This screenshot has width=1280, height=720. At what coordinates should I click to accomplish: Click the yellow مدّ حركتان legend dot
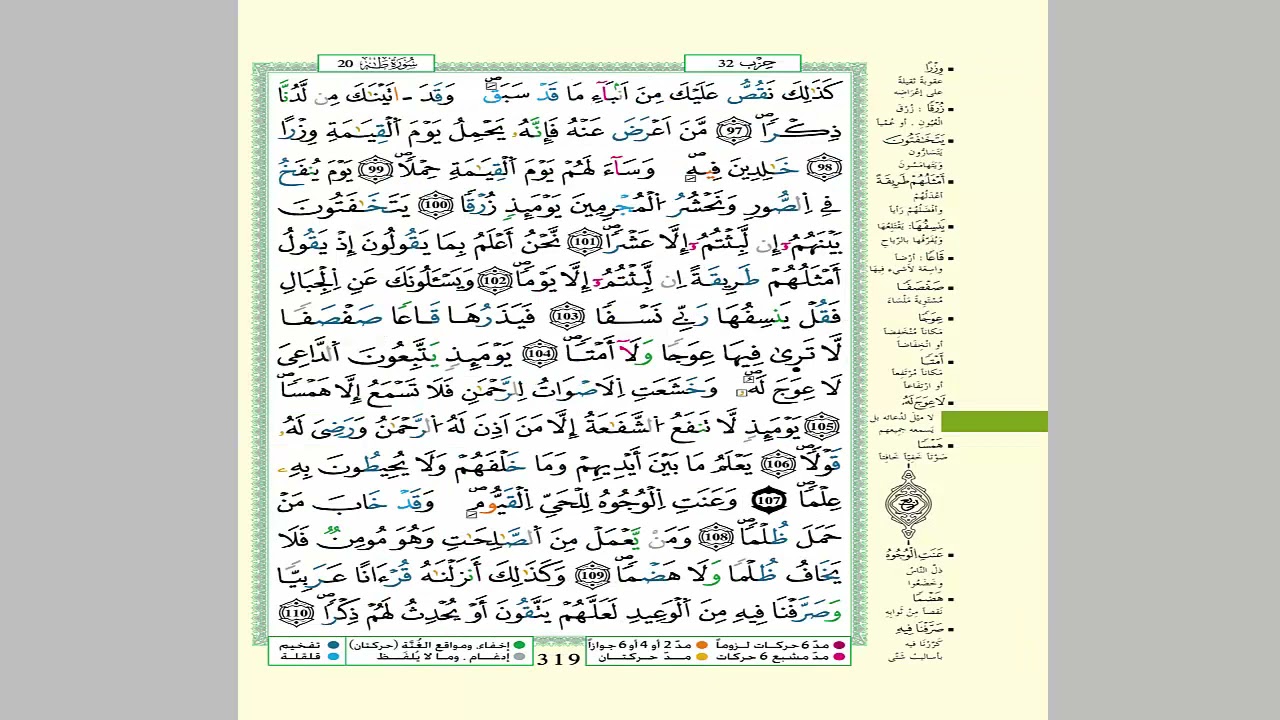[702, 657]
